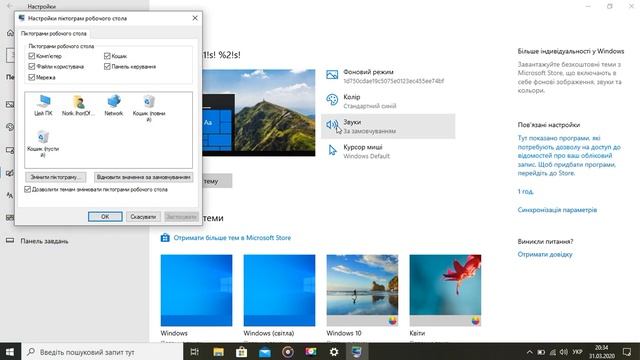
Task: Click the Змінити піктограму button
Action: [x=56, y=177]
